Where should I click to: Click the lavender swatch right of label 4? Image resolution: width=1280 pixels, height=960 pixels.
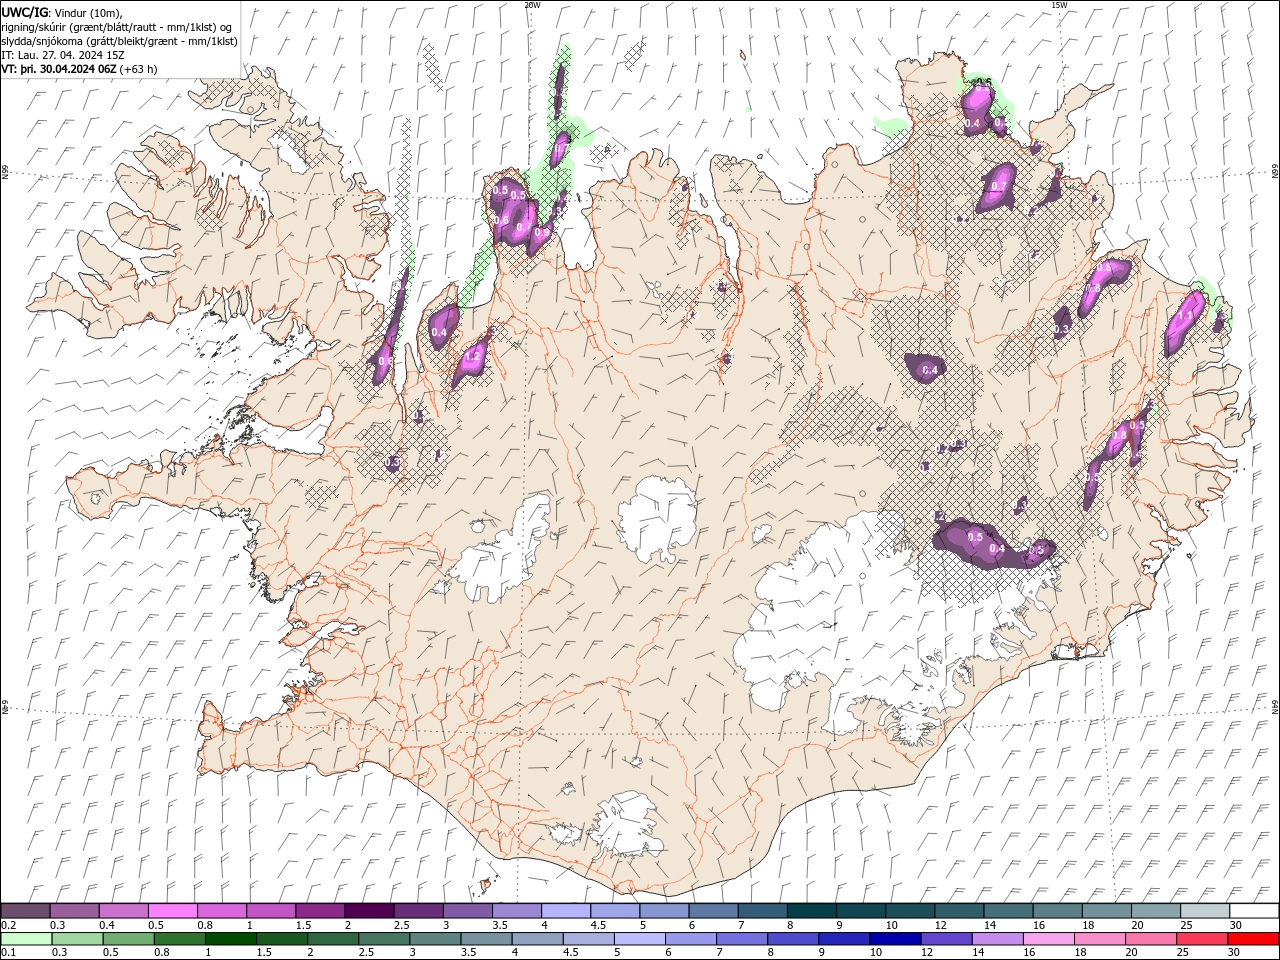pos(566,911)
